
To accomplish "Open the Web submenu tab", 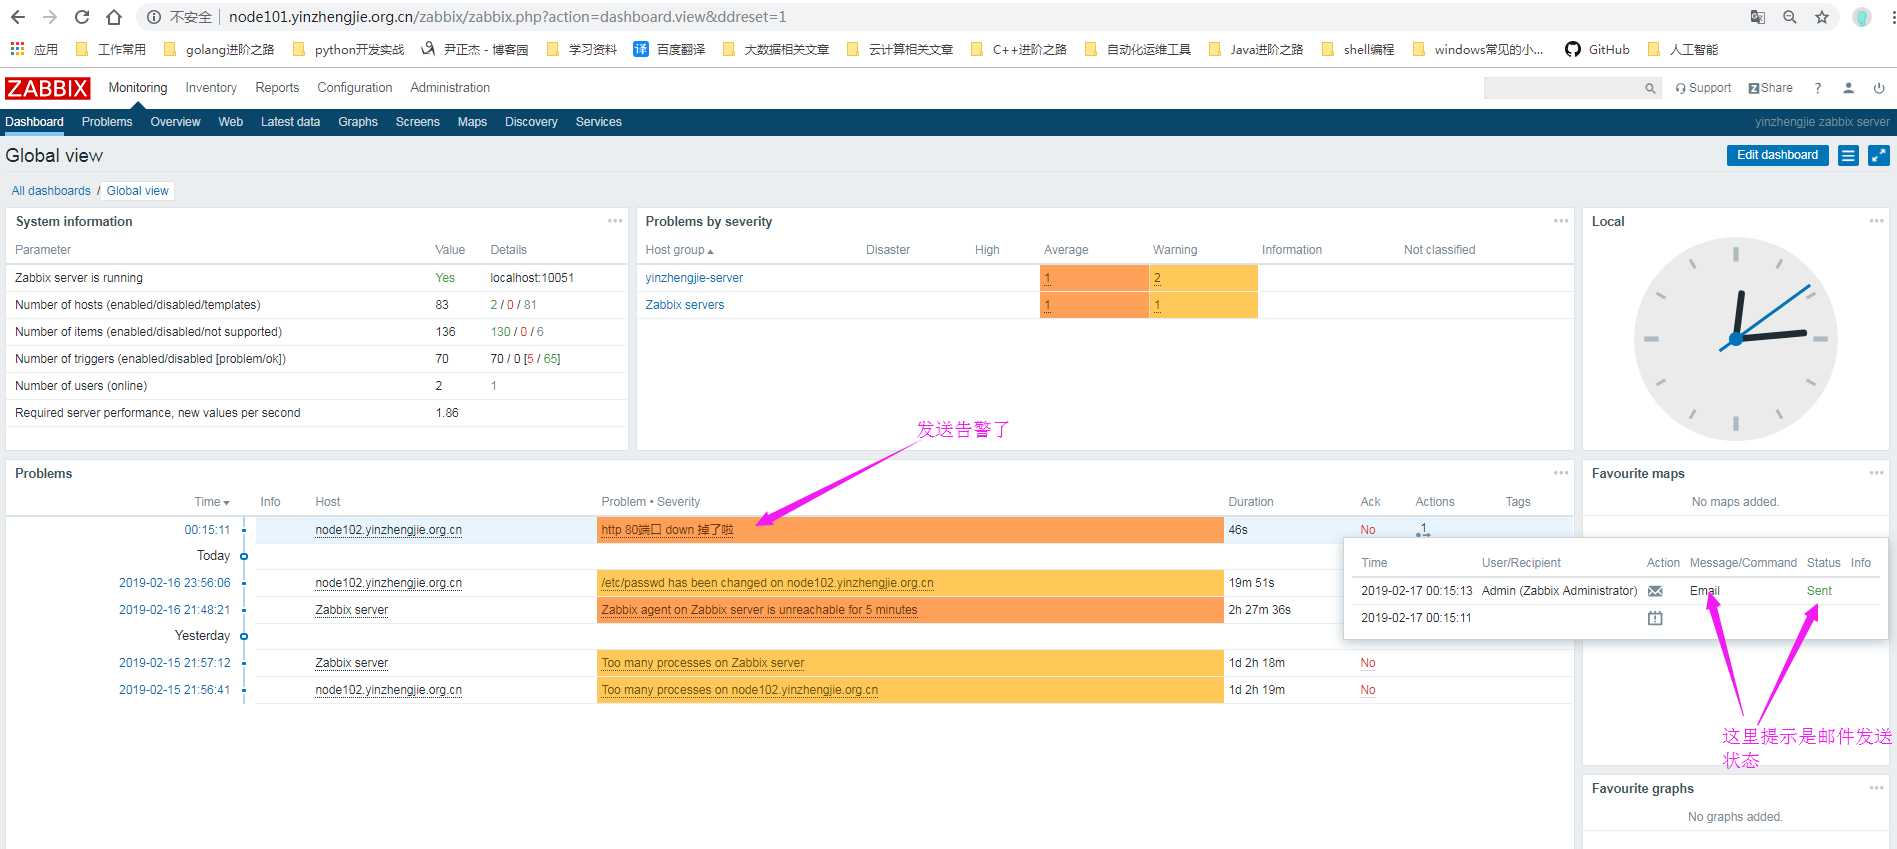I will pos(230,122).
